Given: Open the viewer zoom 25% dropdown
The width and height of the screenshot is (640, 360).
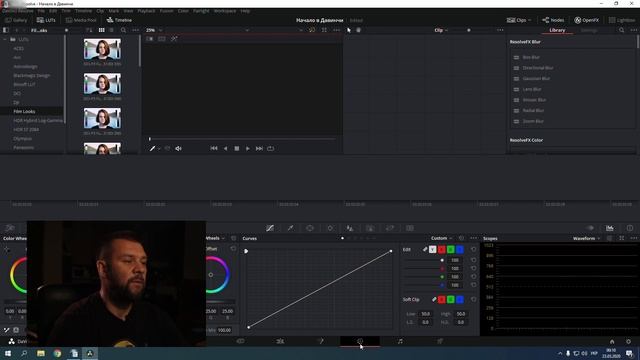Looking at the screenshot, I should [x=154, y=30].
